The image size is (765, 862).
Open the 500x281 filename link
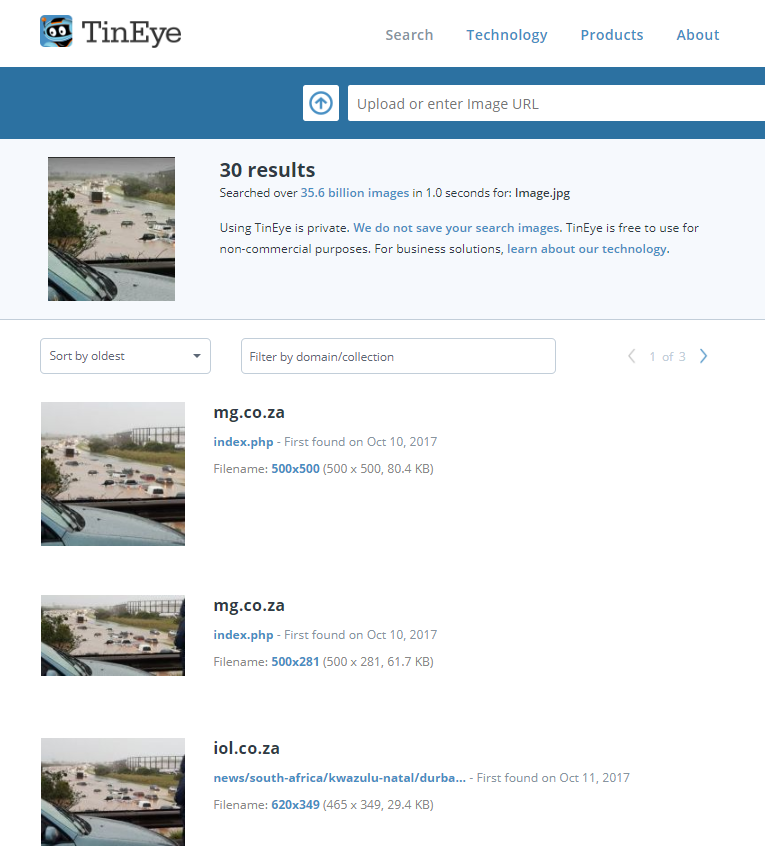[x=296, y=662]
